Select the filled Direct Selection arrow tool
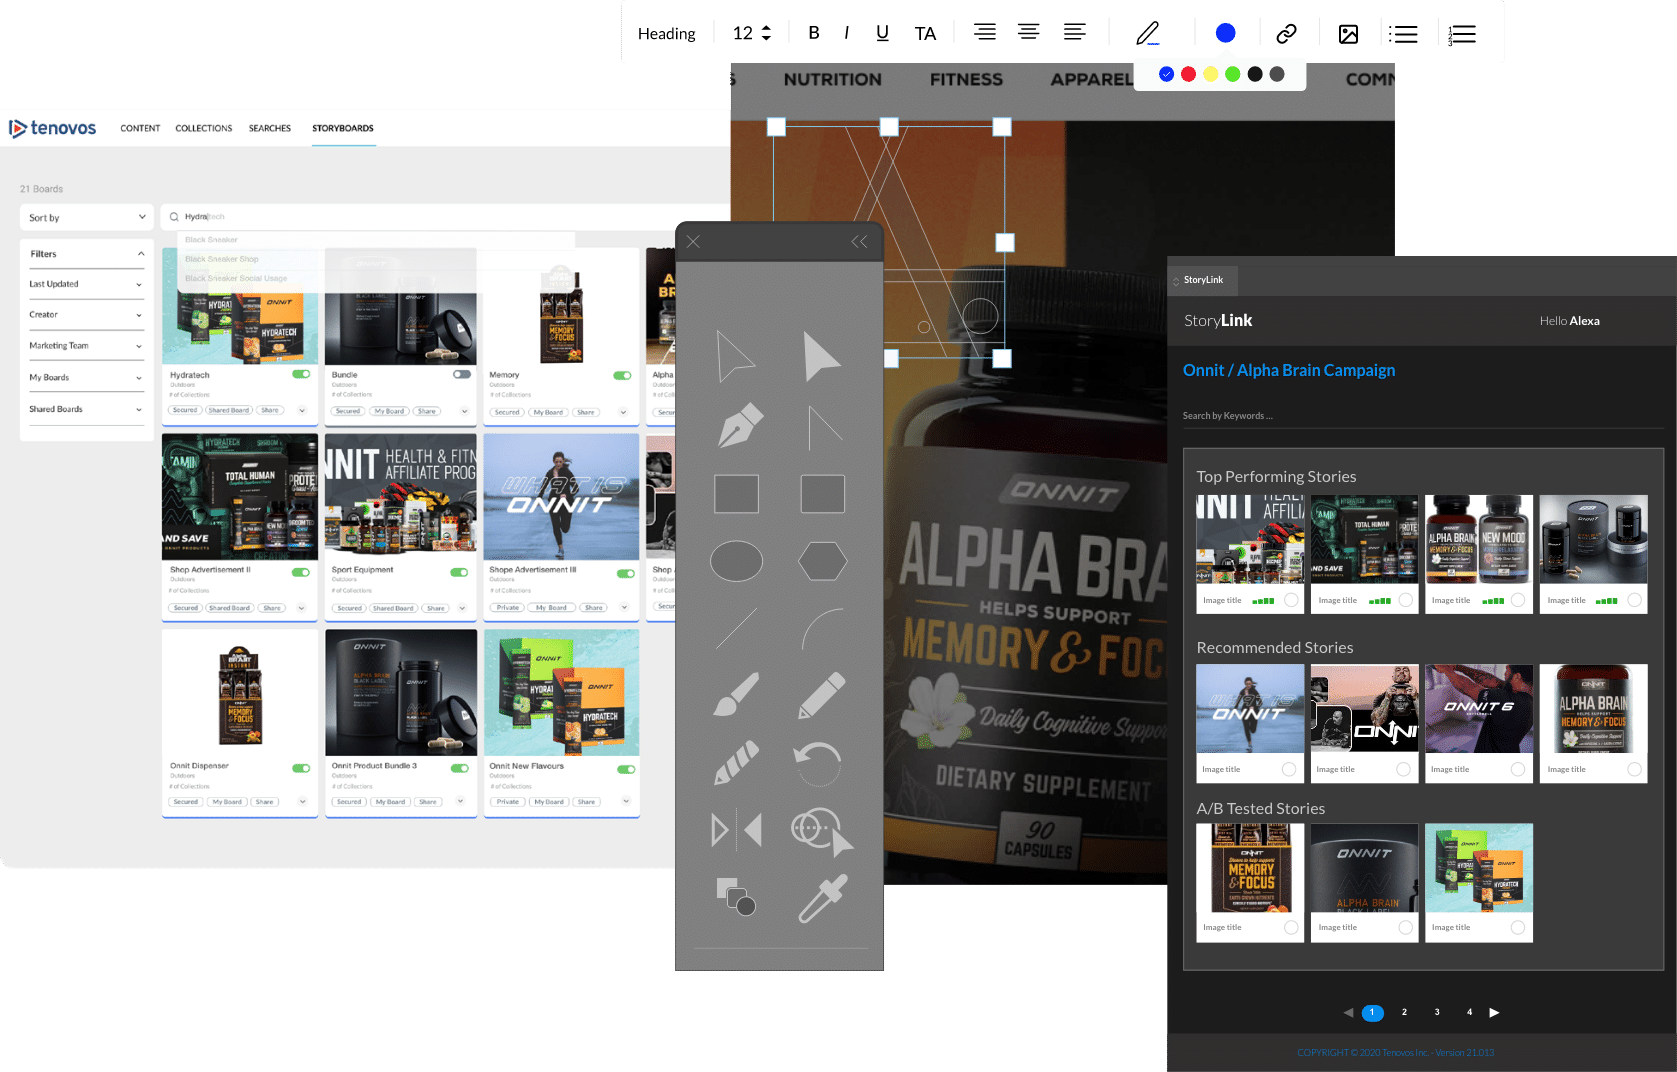Screen dimensions: 1677x1072 (822, 356)
